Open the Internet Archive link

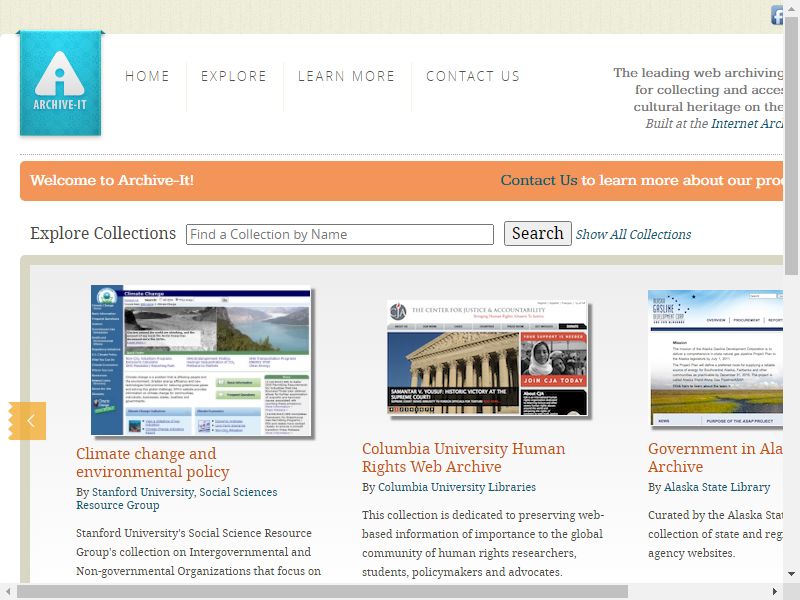pos(747,123)
